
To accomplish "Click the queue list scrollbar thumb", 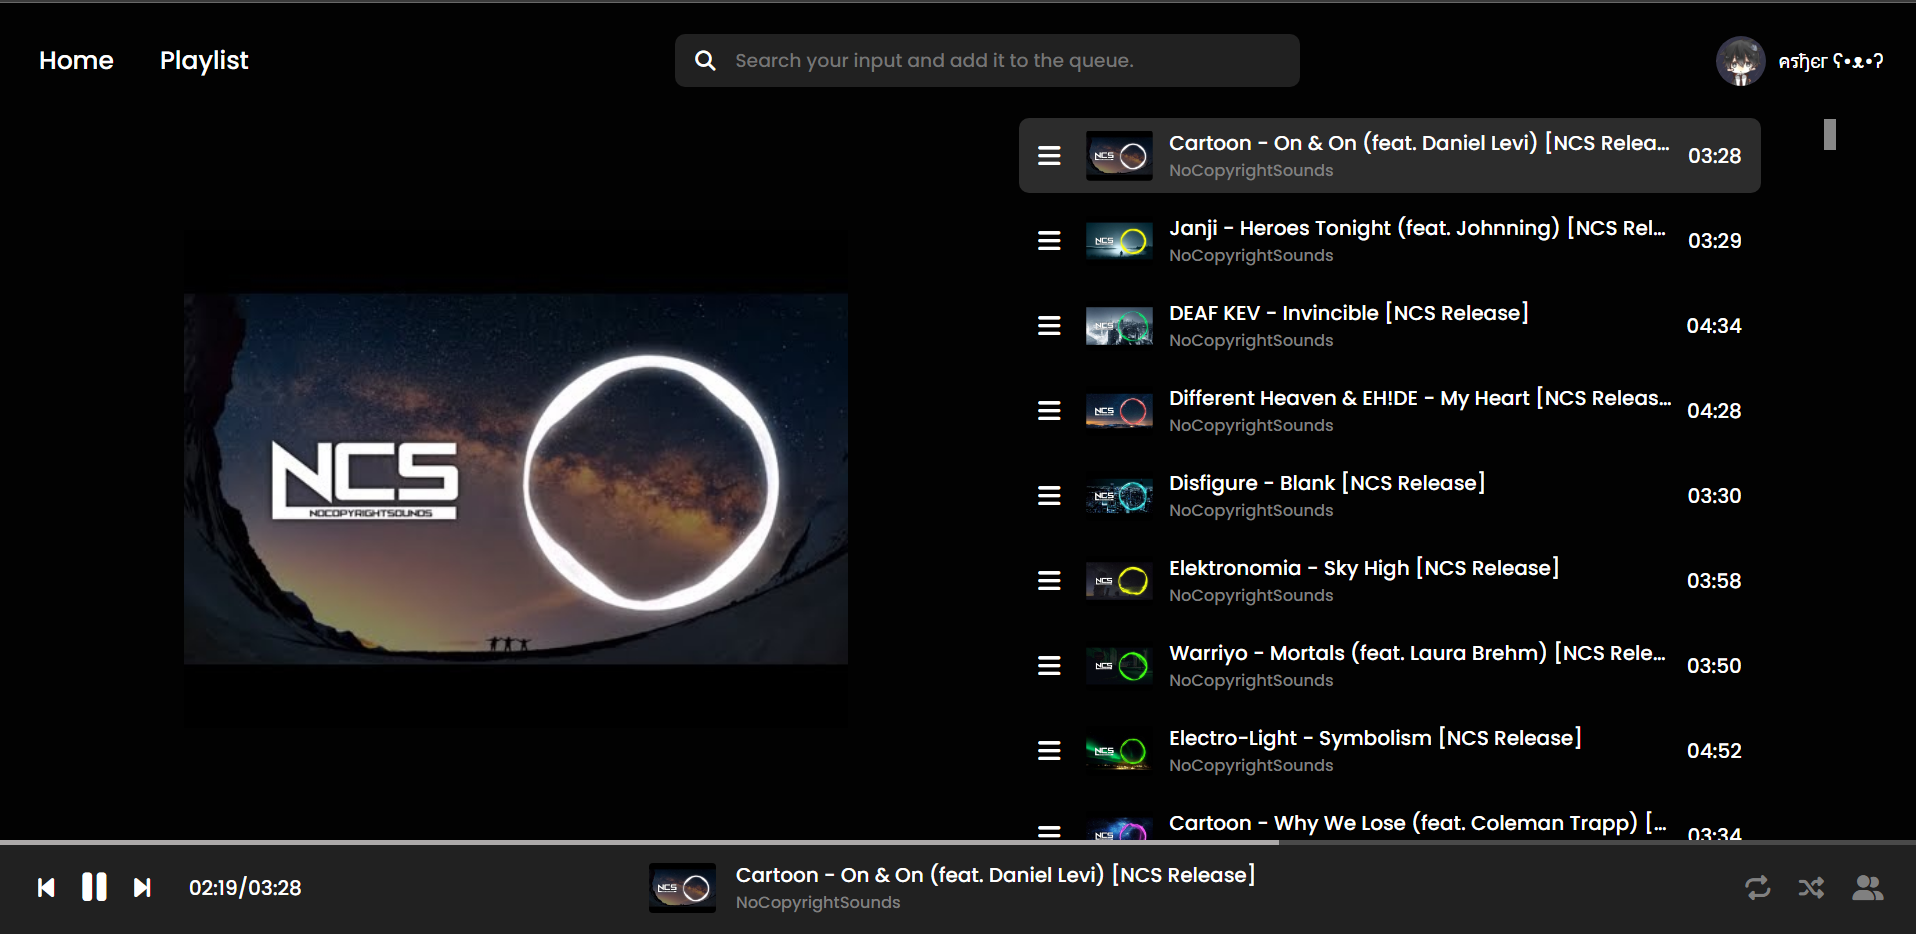I will [x=1830, y=135].
